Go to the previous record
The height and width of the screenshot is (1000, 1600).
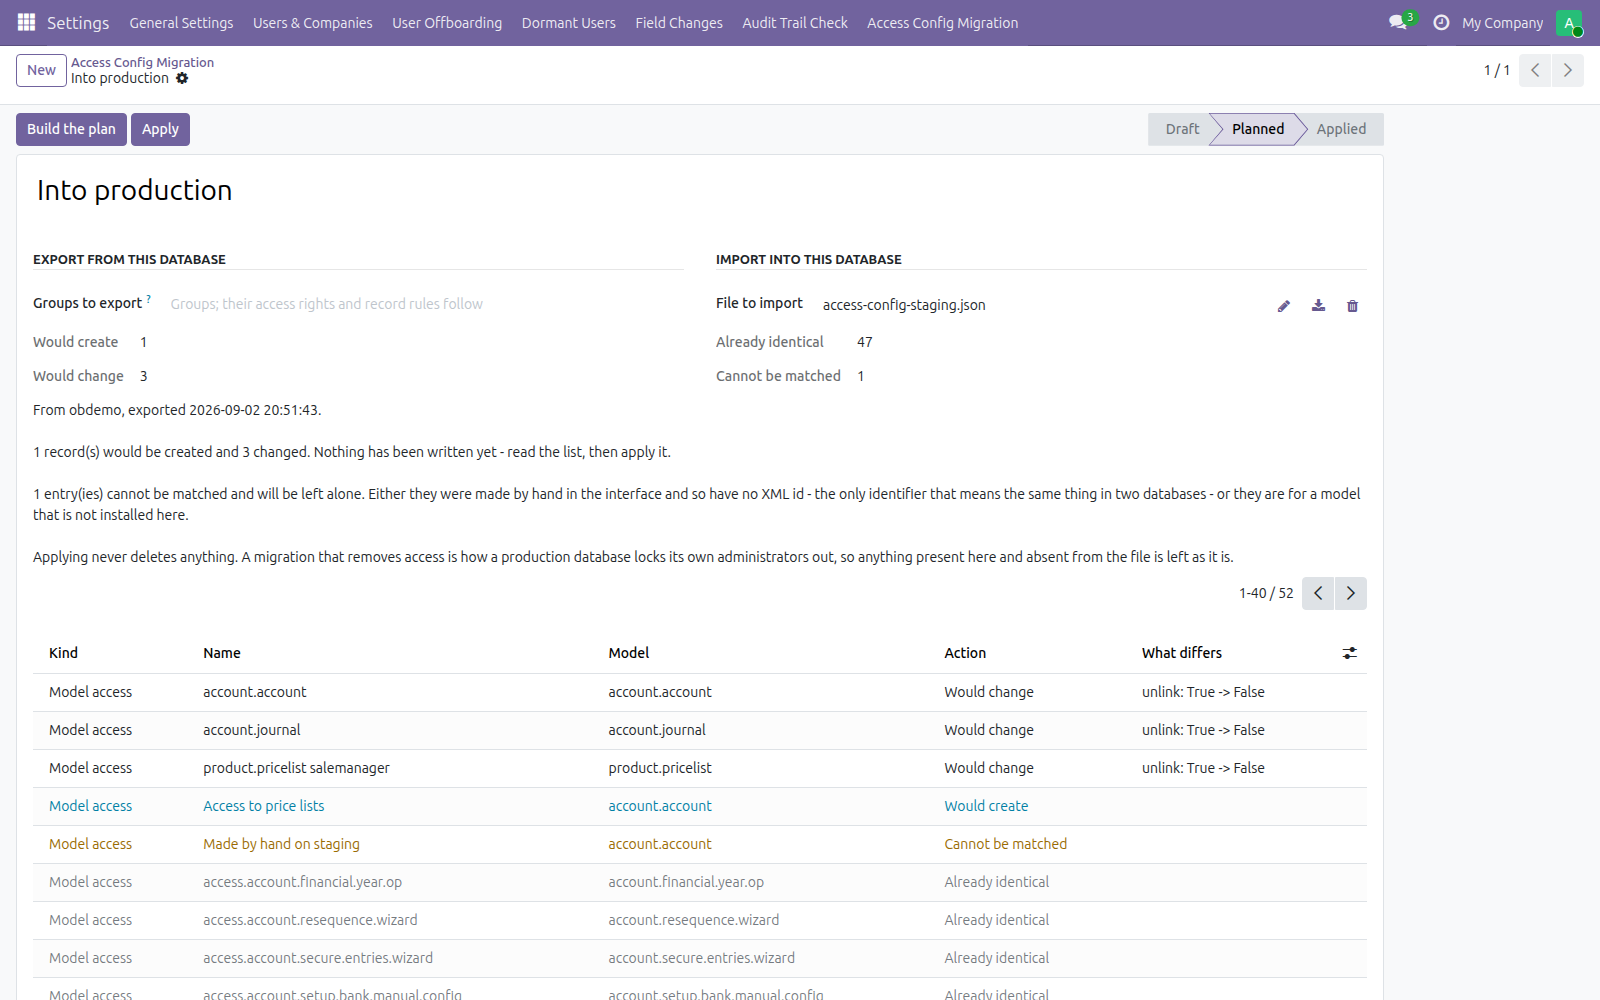[x=1535, y=70]
